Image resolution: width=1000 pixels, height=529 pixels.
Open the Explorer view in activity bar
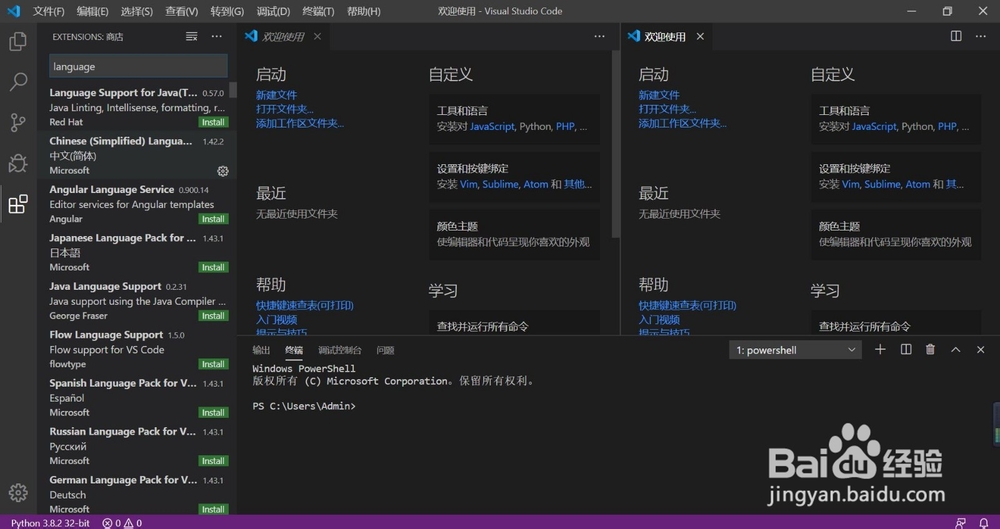coord(18,42)
